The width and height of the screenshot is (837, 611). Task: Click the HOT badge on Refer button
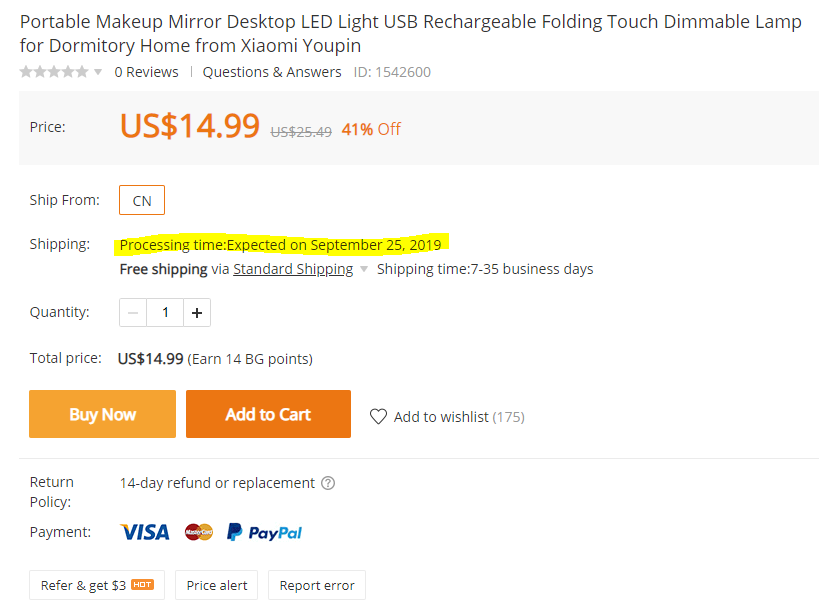pyautogui.click(x=142, y=584)
